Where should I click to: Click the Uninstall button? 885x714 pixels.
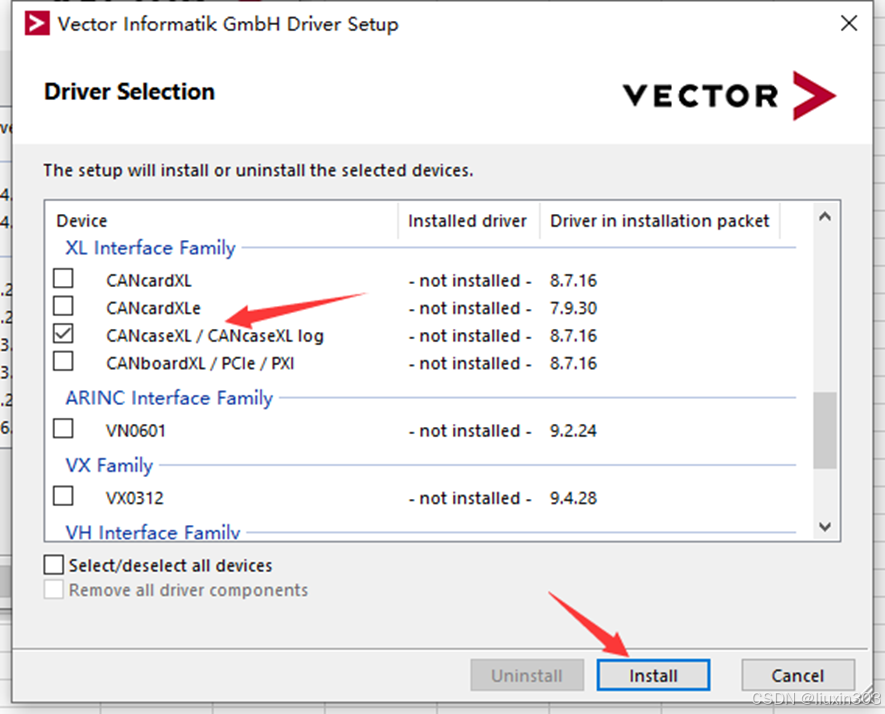tap(527, 675)
